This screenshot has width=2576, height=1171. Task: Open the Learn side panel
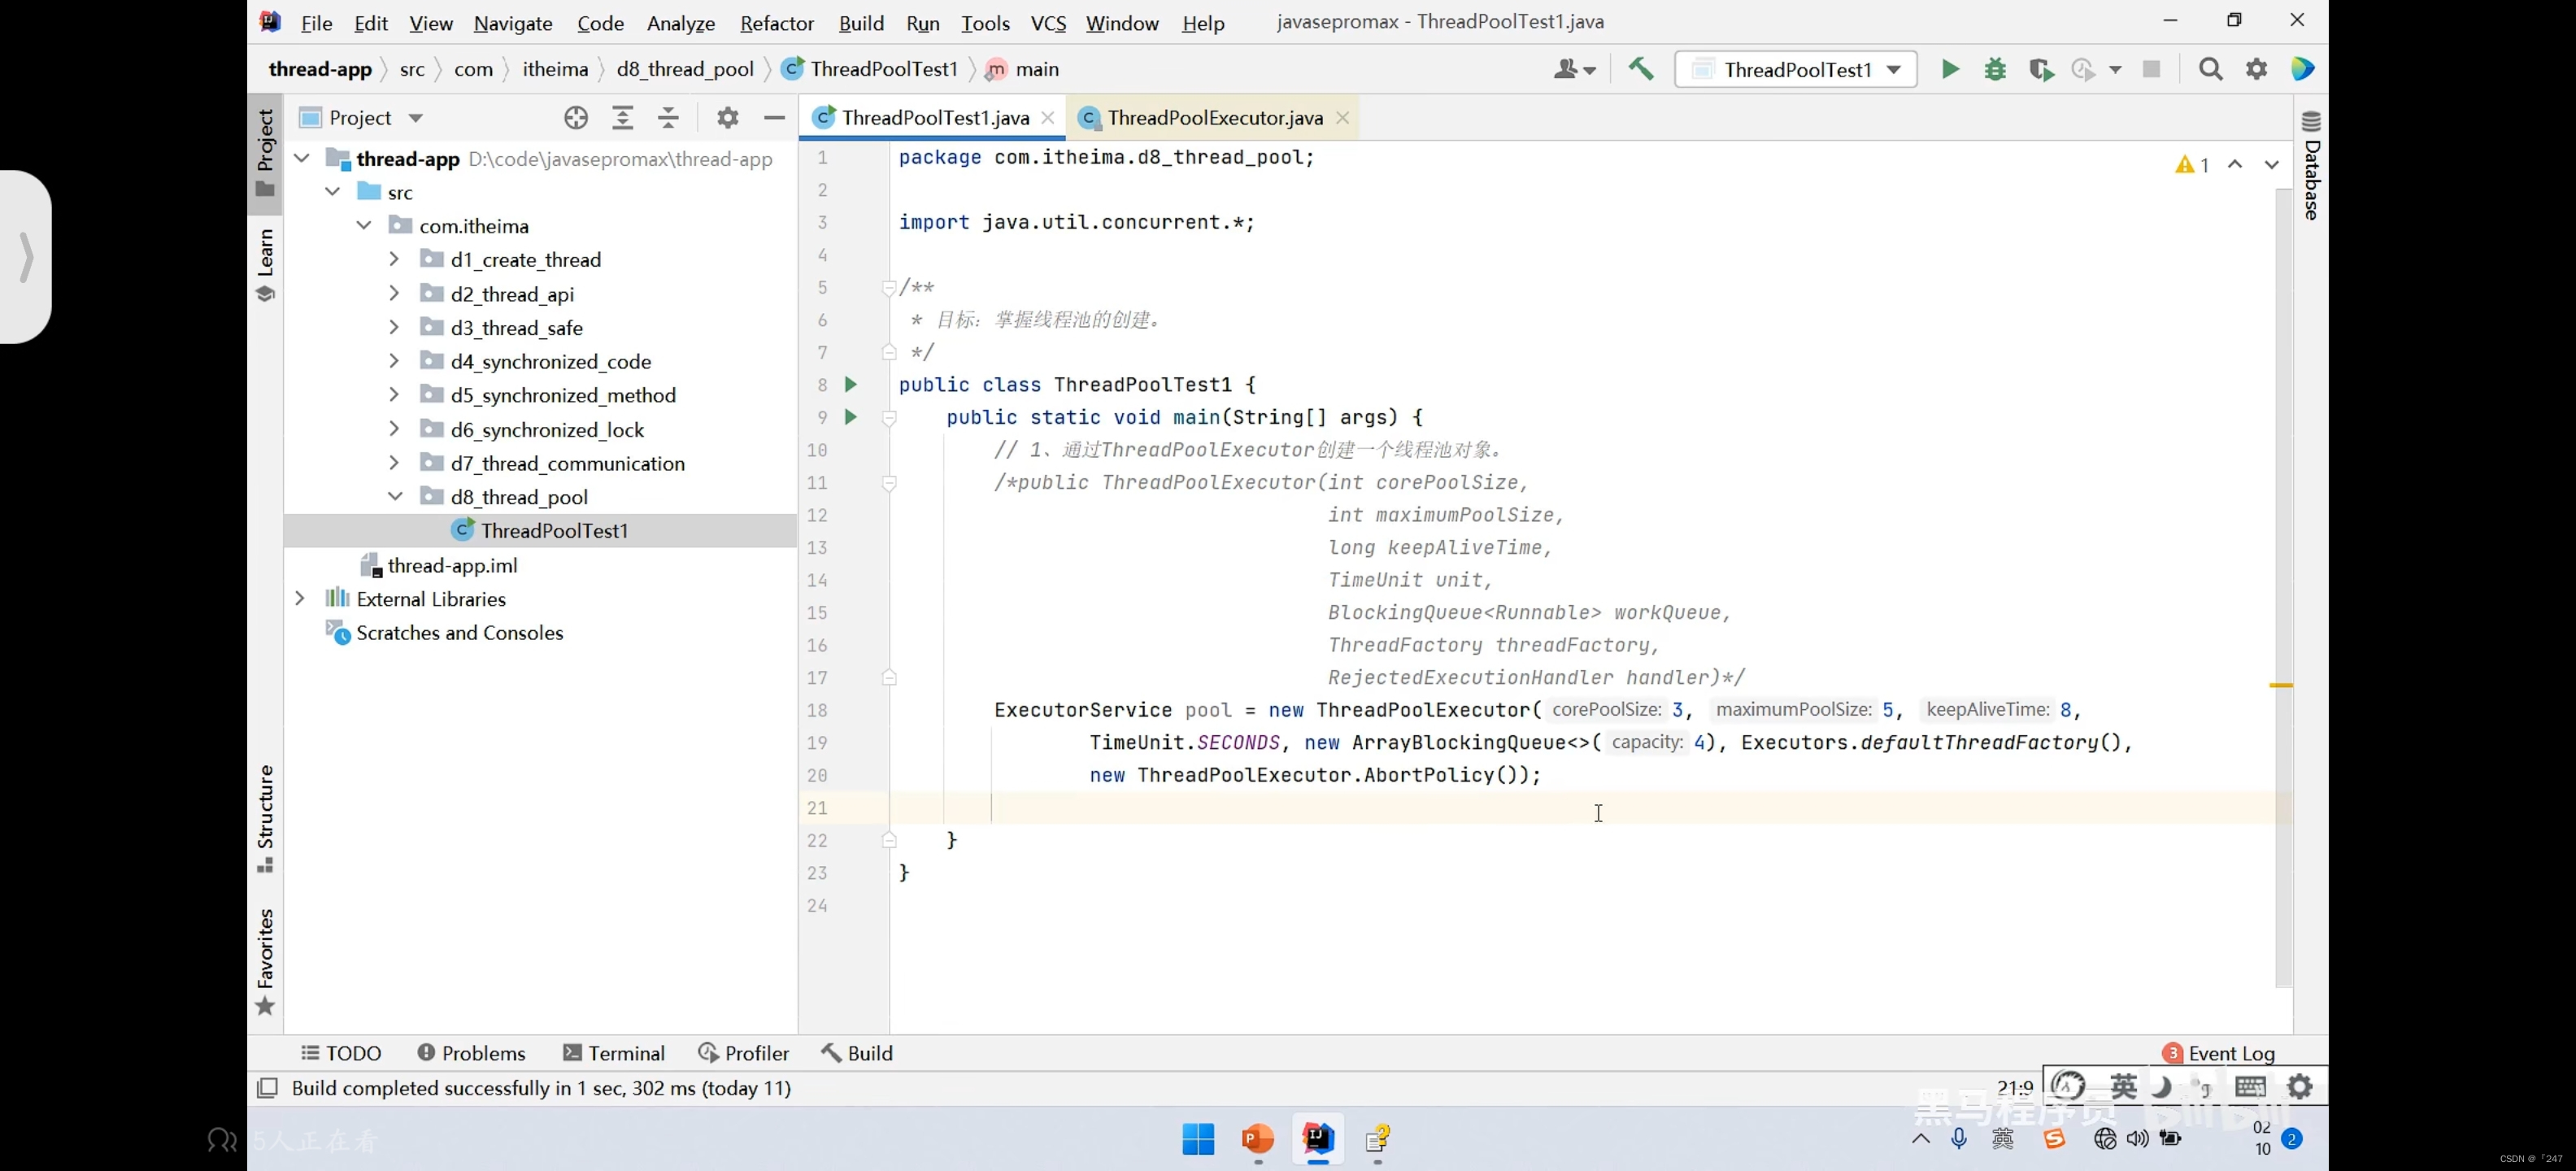[x=265, y=265]
